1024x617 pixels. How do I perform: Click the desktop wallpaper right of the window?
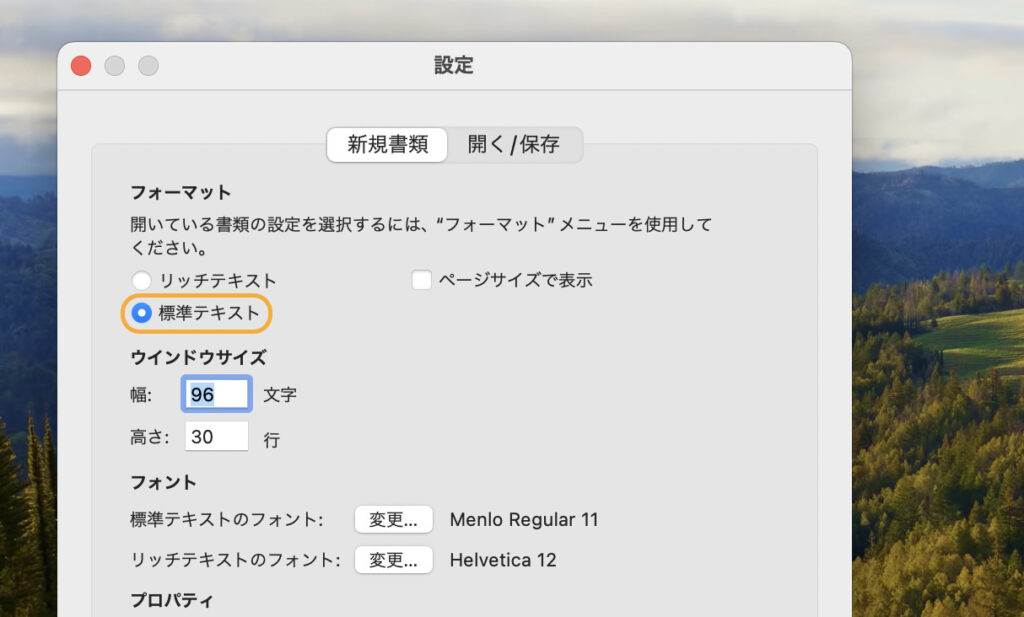coord(940,400)
